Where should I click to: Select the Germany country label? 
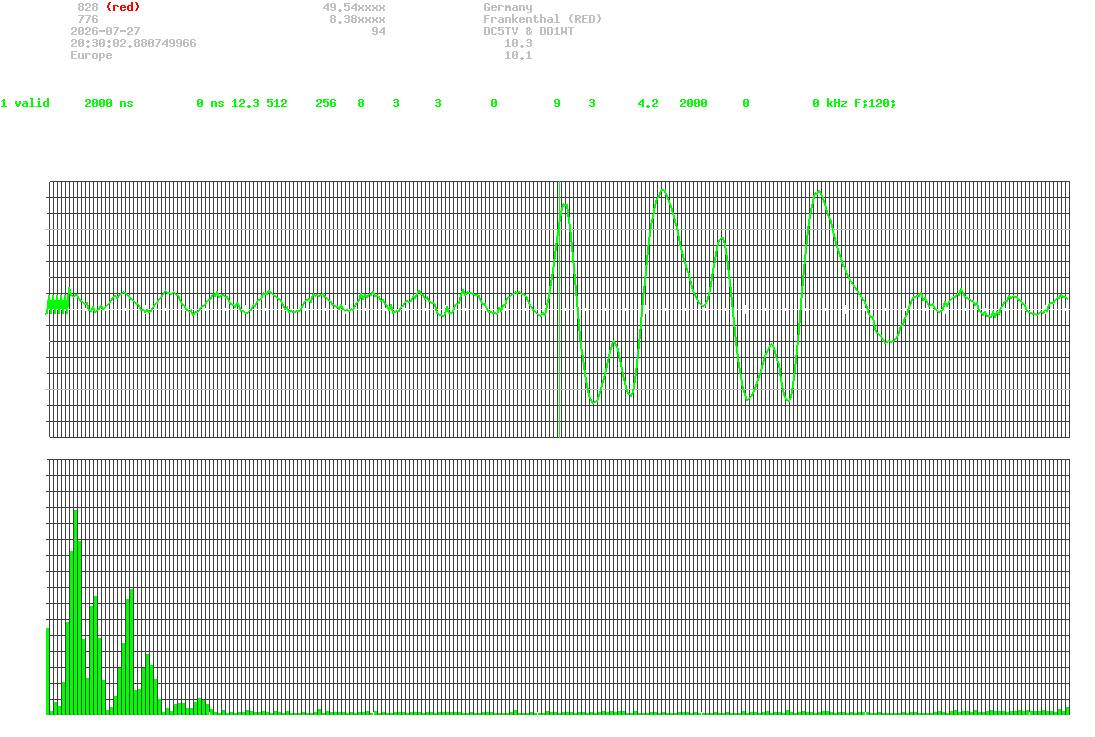coord(508,7)
